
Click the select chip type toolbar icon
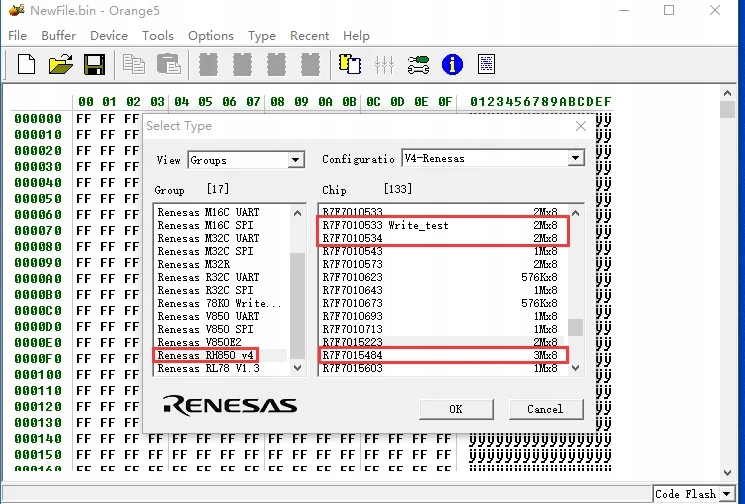coord(350,65)
